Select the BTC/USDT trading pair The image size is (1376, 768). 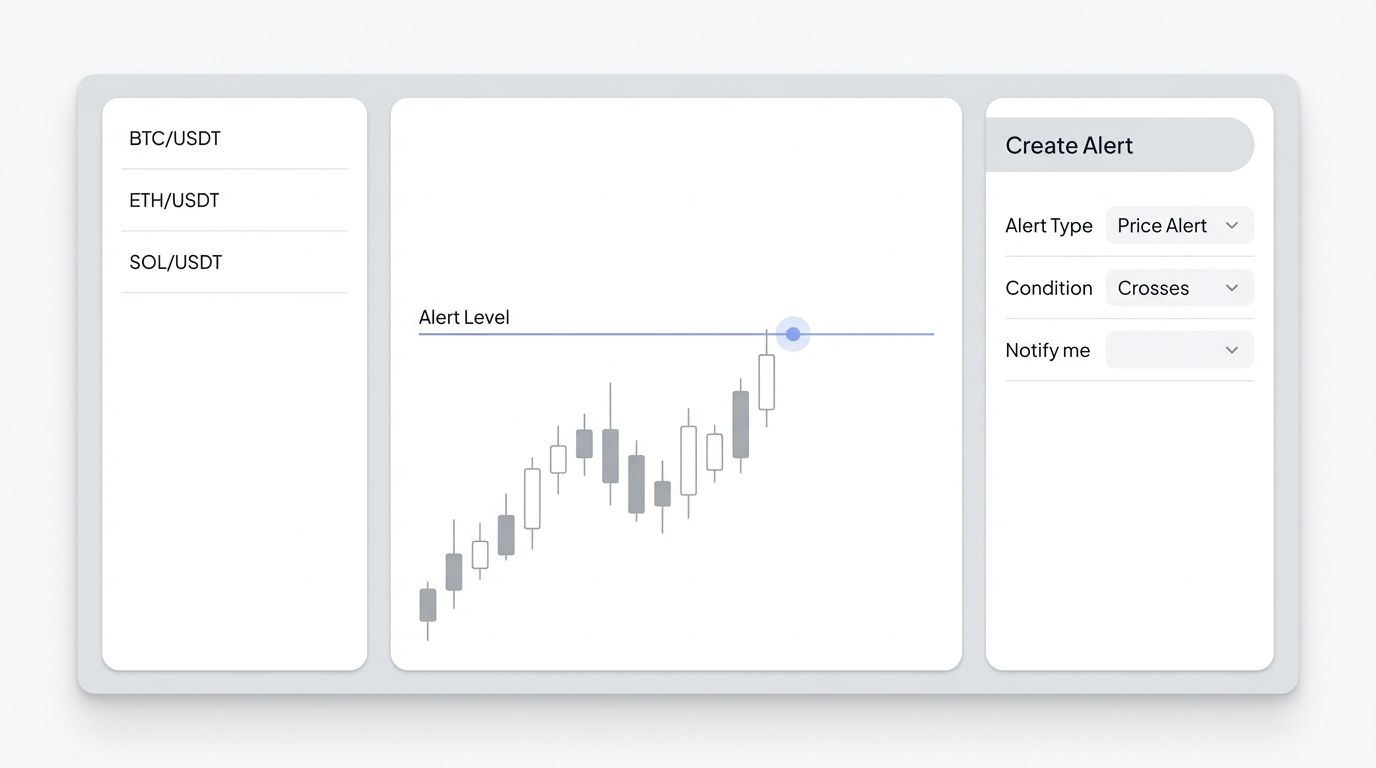coord(174,138)
